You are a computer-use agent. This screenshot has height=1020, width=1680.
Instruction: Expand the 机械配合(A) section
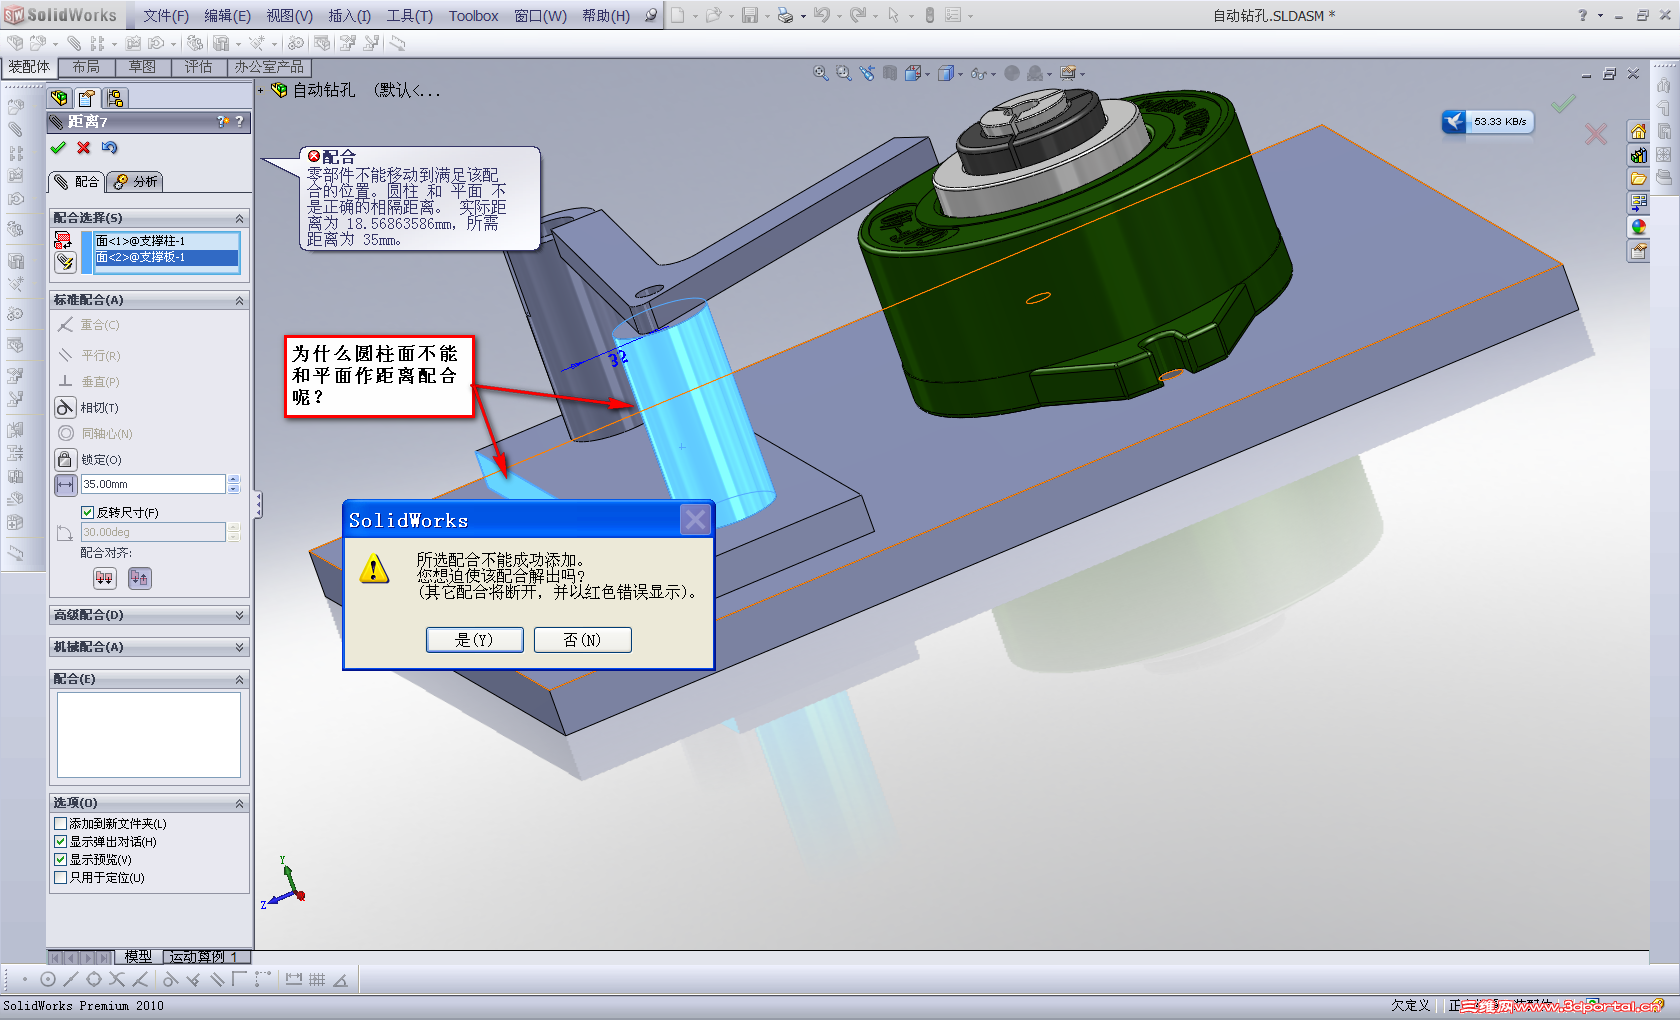tap(239, 647)
